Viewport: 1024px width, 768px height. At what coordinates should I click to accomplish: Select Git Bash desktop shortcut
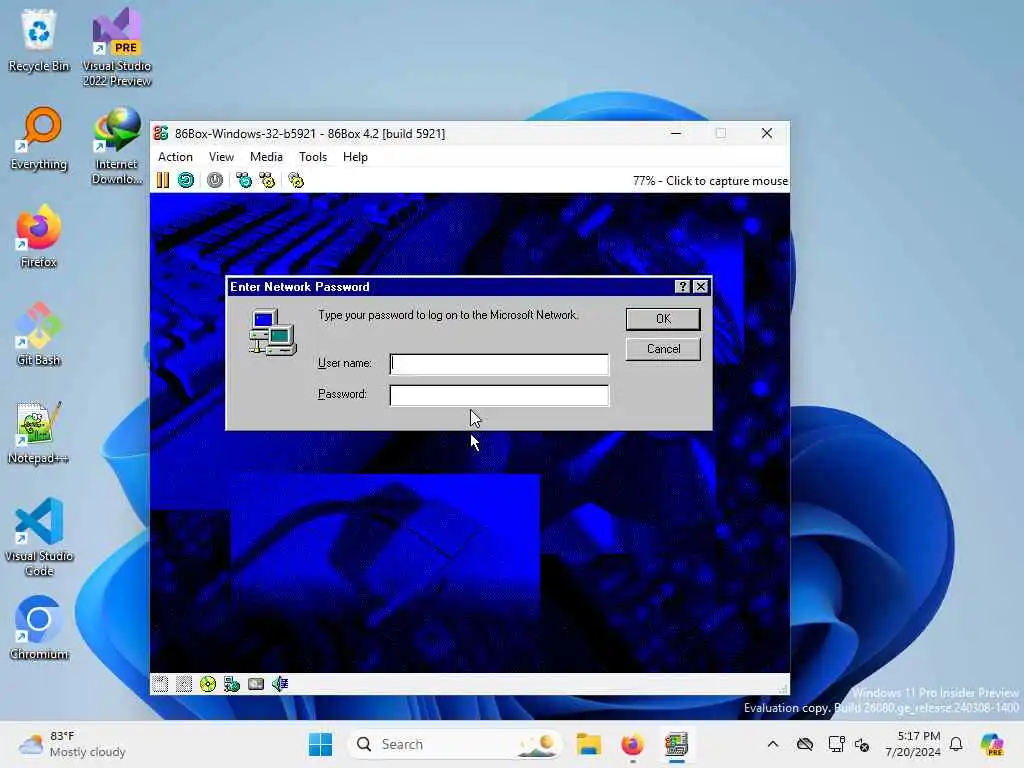tap(39, 334)
